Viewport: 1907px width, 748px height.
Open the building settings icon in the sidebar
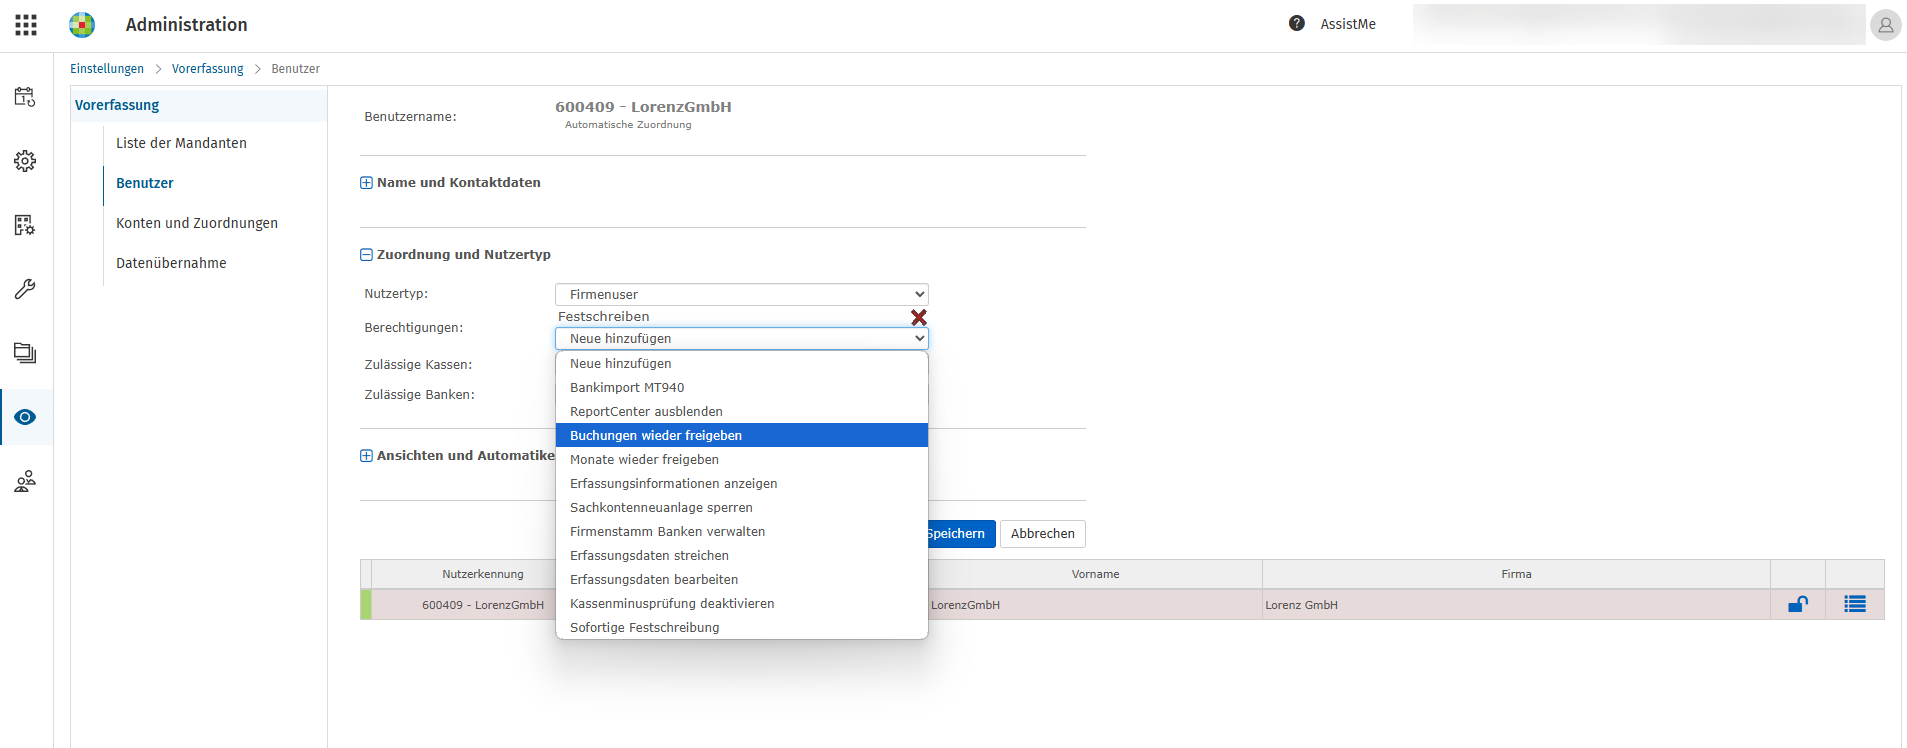point(25,225)
